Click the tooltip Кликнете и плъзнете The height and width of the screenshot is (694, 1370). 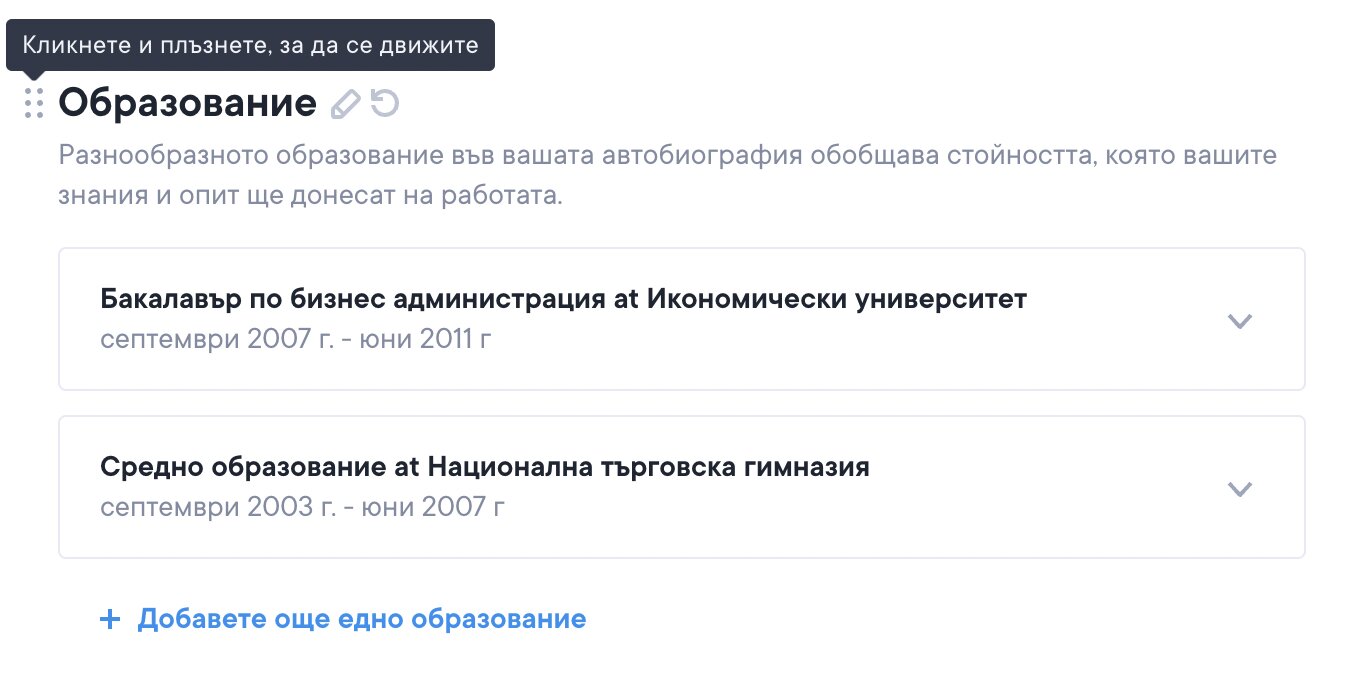[x=250, y=45]
